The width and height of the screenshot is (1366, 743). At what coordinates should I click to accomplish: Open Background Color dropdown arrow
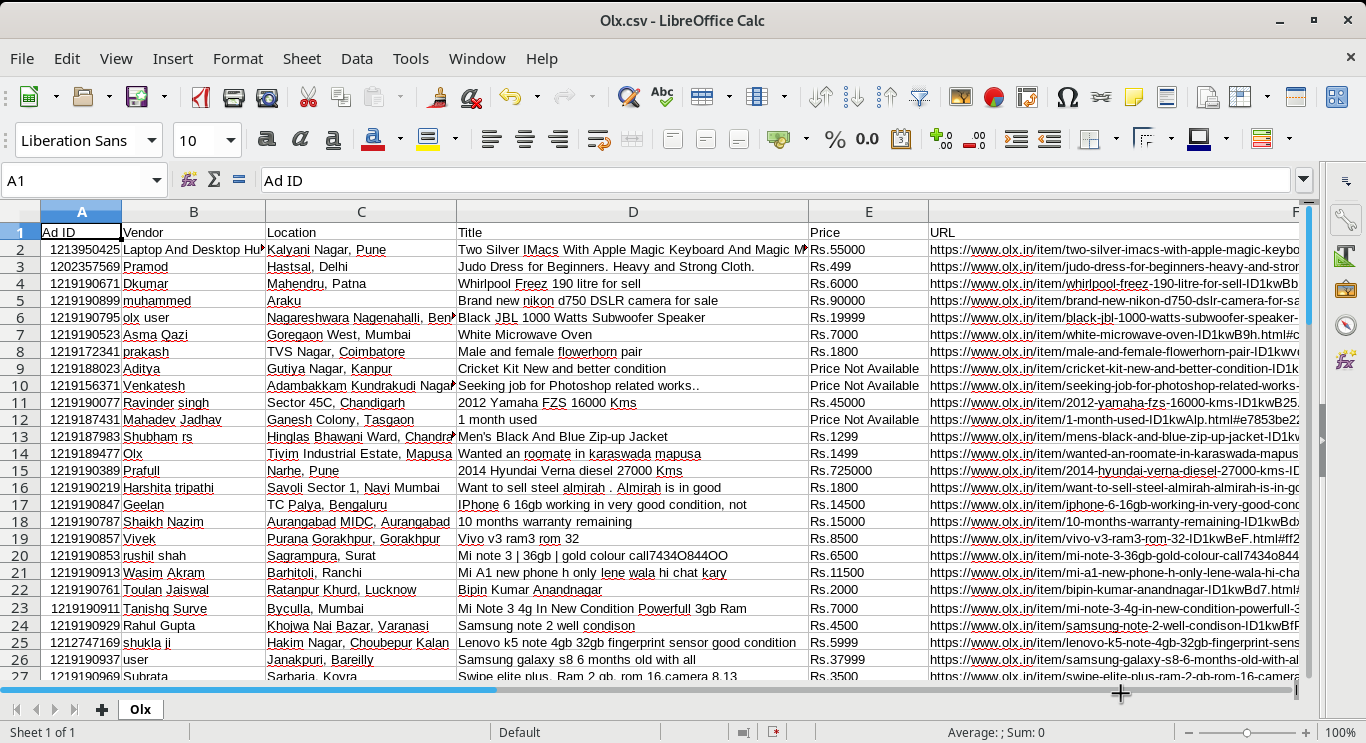(x=455, y=139)
